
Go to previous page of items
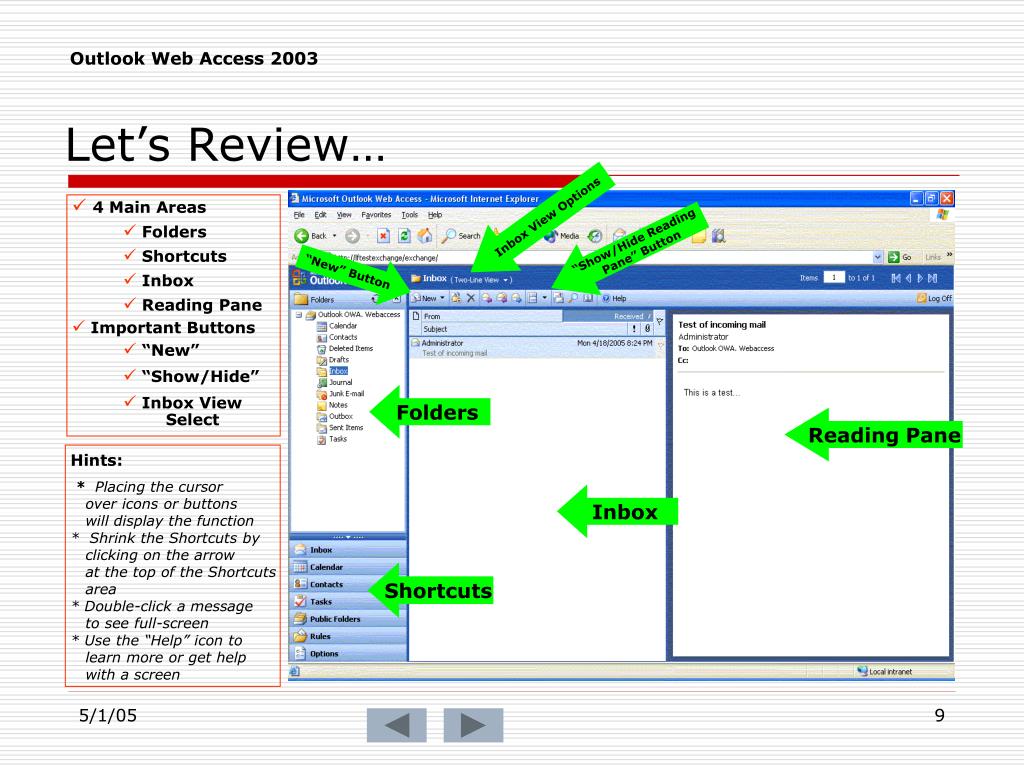click(908, 278)
